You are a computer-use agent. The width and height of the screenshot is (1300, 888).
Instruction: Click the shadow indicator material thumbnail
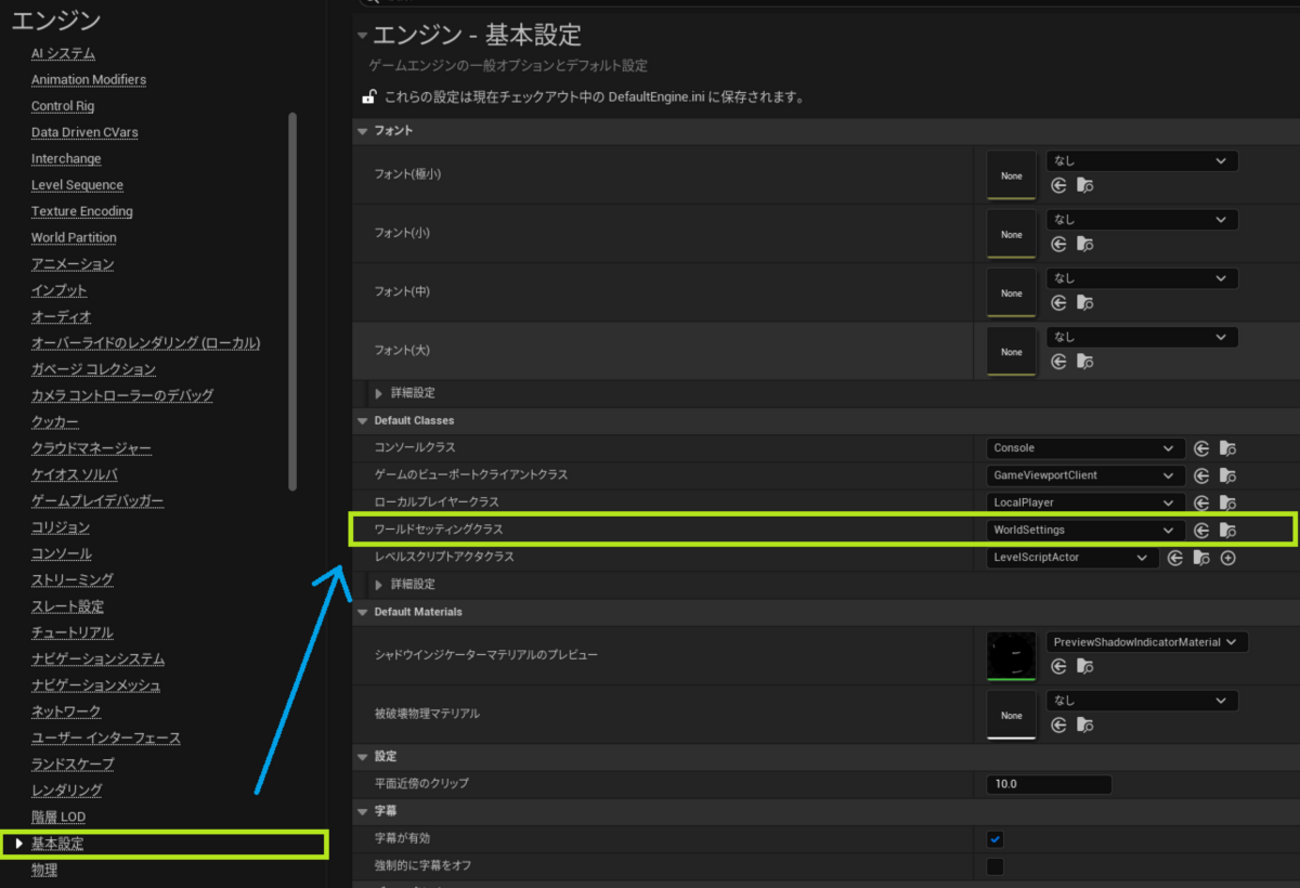1011,656
